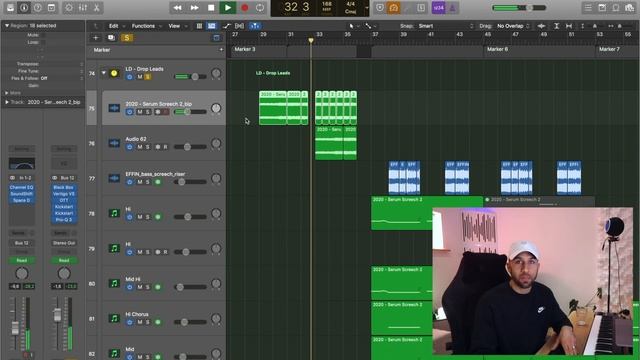
Task: Click the pan knob on Audio 62 track
Action: [216, 144]
